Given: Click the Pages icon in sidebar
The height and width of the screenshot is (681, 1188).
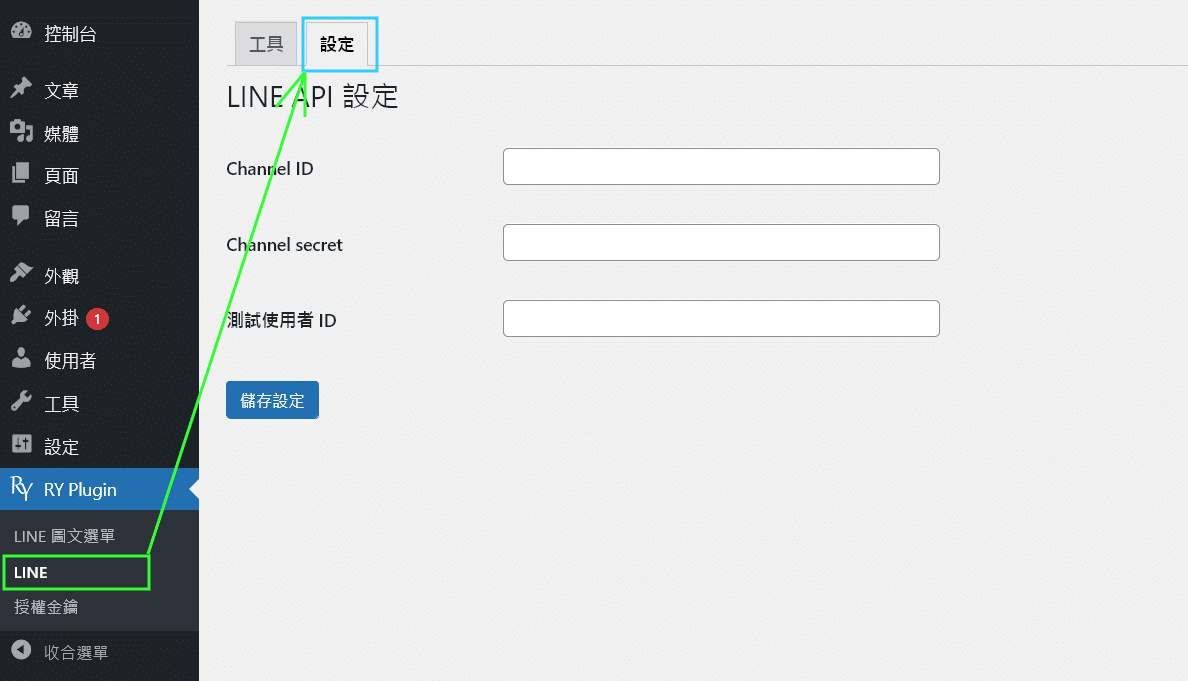Looking at the screenshot, I should 21,174.
